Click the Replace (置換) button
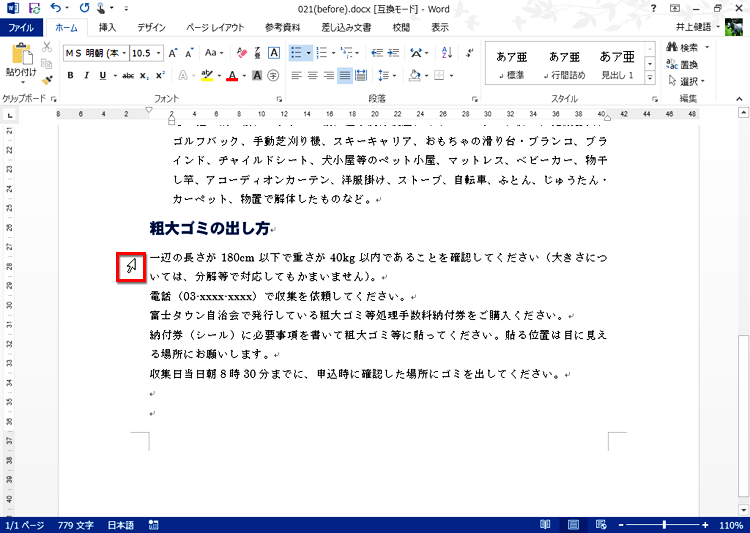This screenshot has height=533, width=750. [683, 64]
